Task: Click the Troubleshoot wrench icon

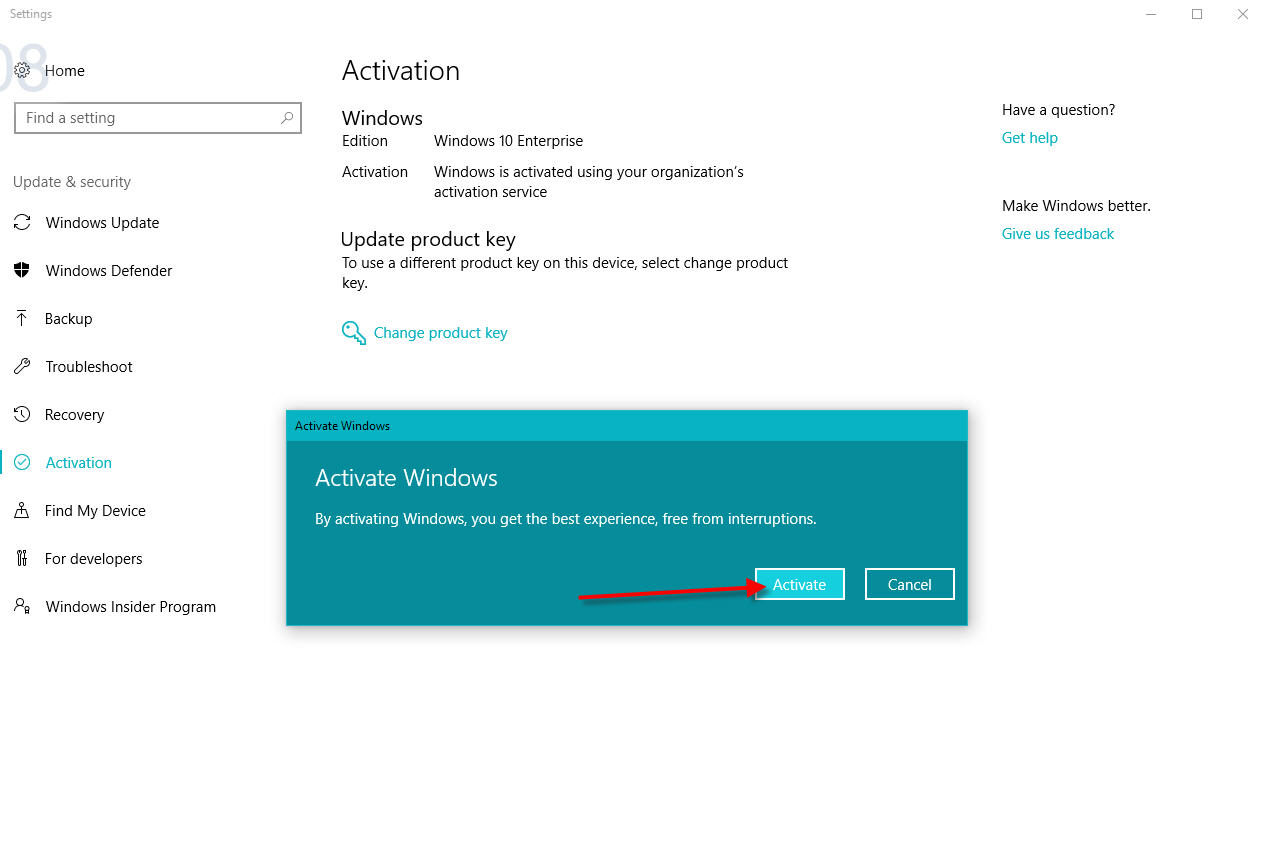Action: [x=22, y=367]
